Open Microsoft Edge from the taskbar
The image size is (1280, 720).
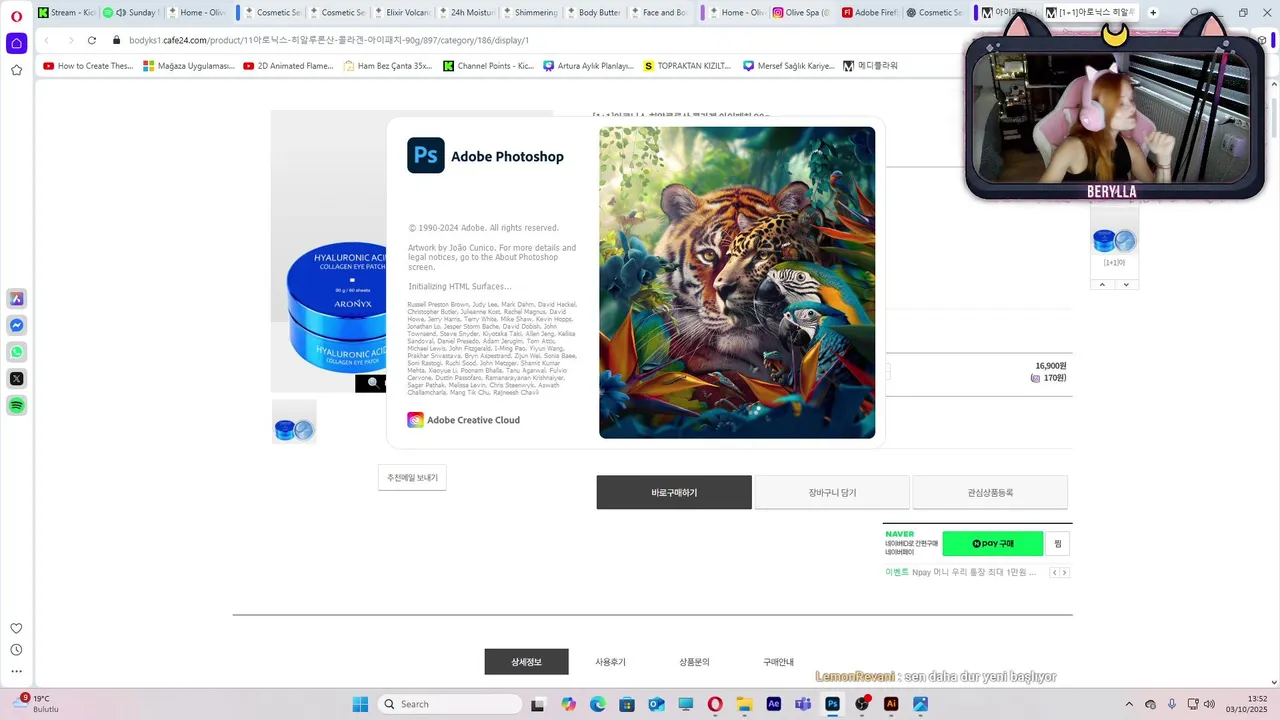tap(597, 704)
